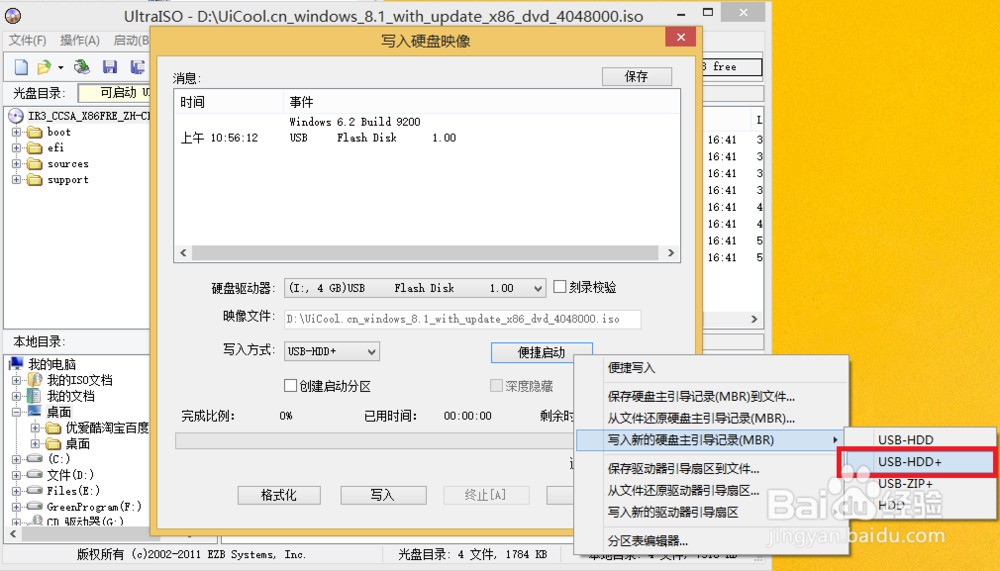
Task: Click the Open CD/DVD disc toolbar icon
Action: 82,67
